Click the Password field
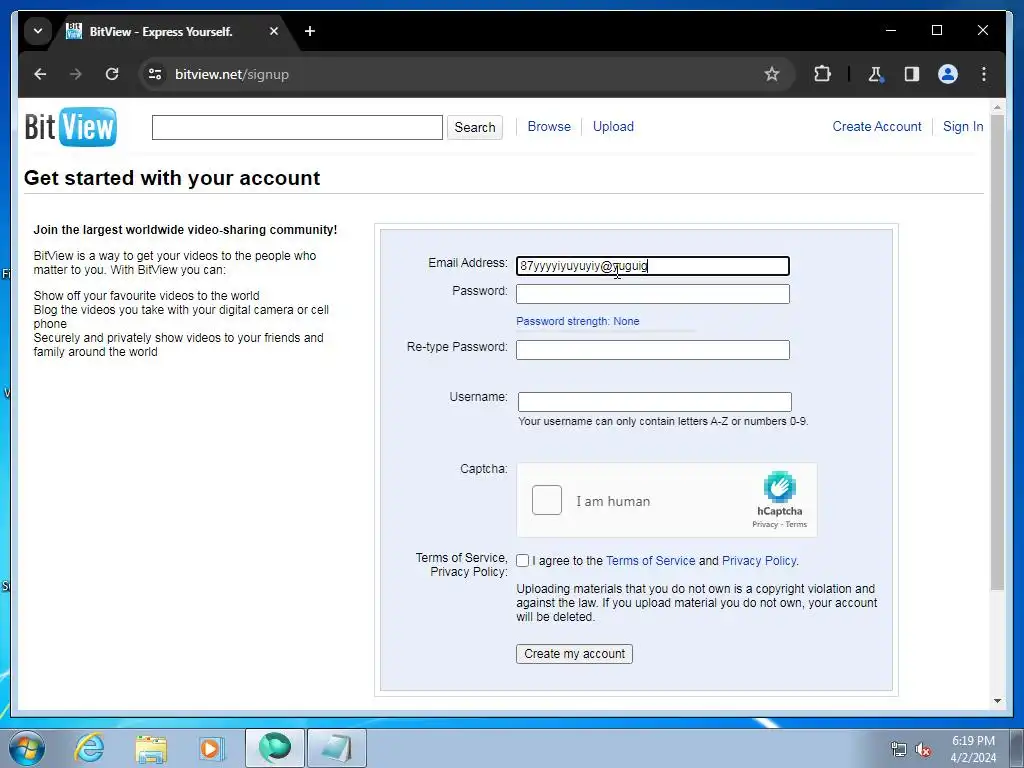1024x768 pixels. (x=652, y=294)
